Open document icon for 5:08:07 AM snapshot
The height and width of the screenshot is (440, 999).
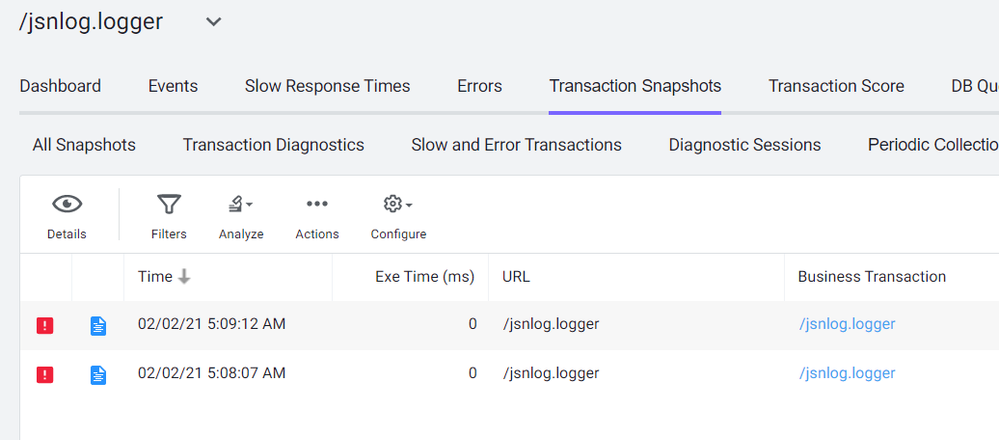pos(98,374)
